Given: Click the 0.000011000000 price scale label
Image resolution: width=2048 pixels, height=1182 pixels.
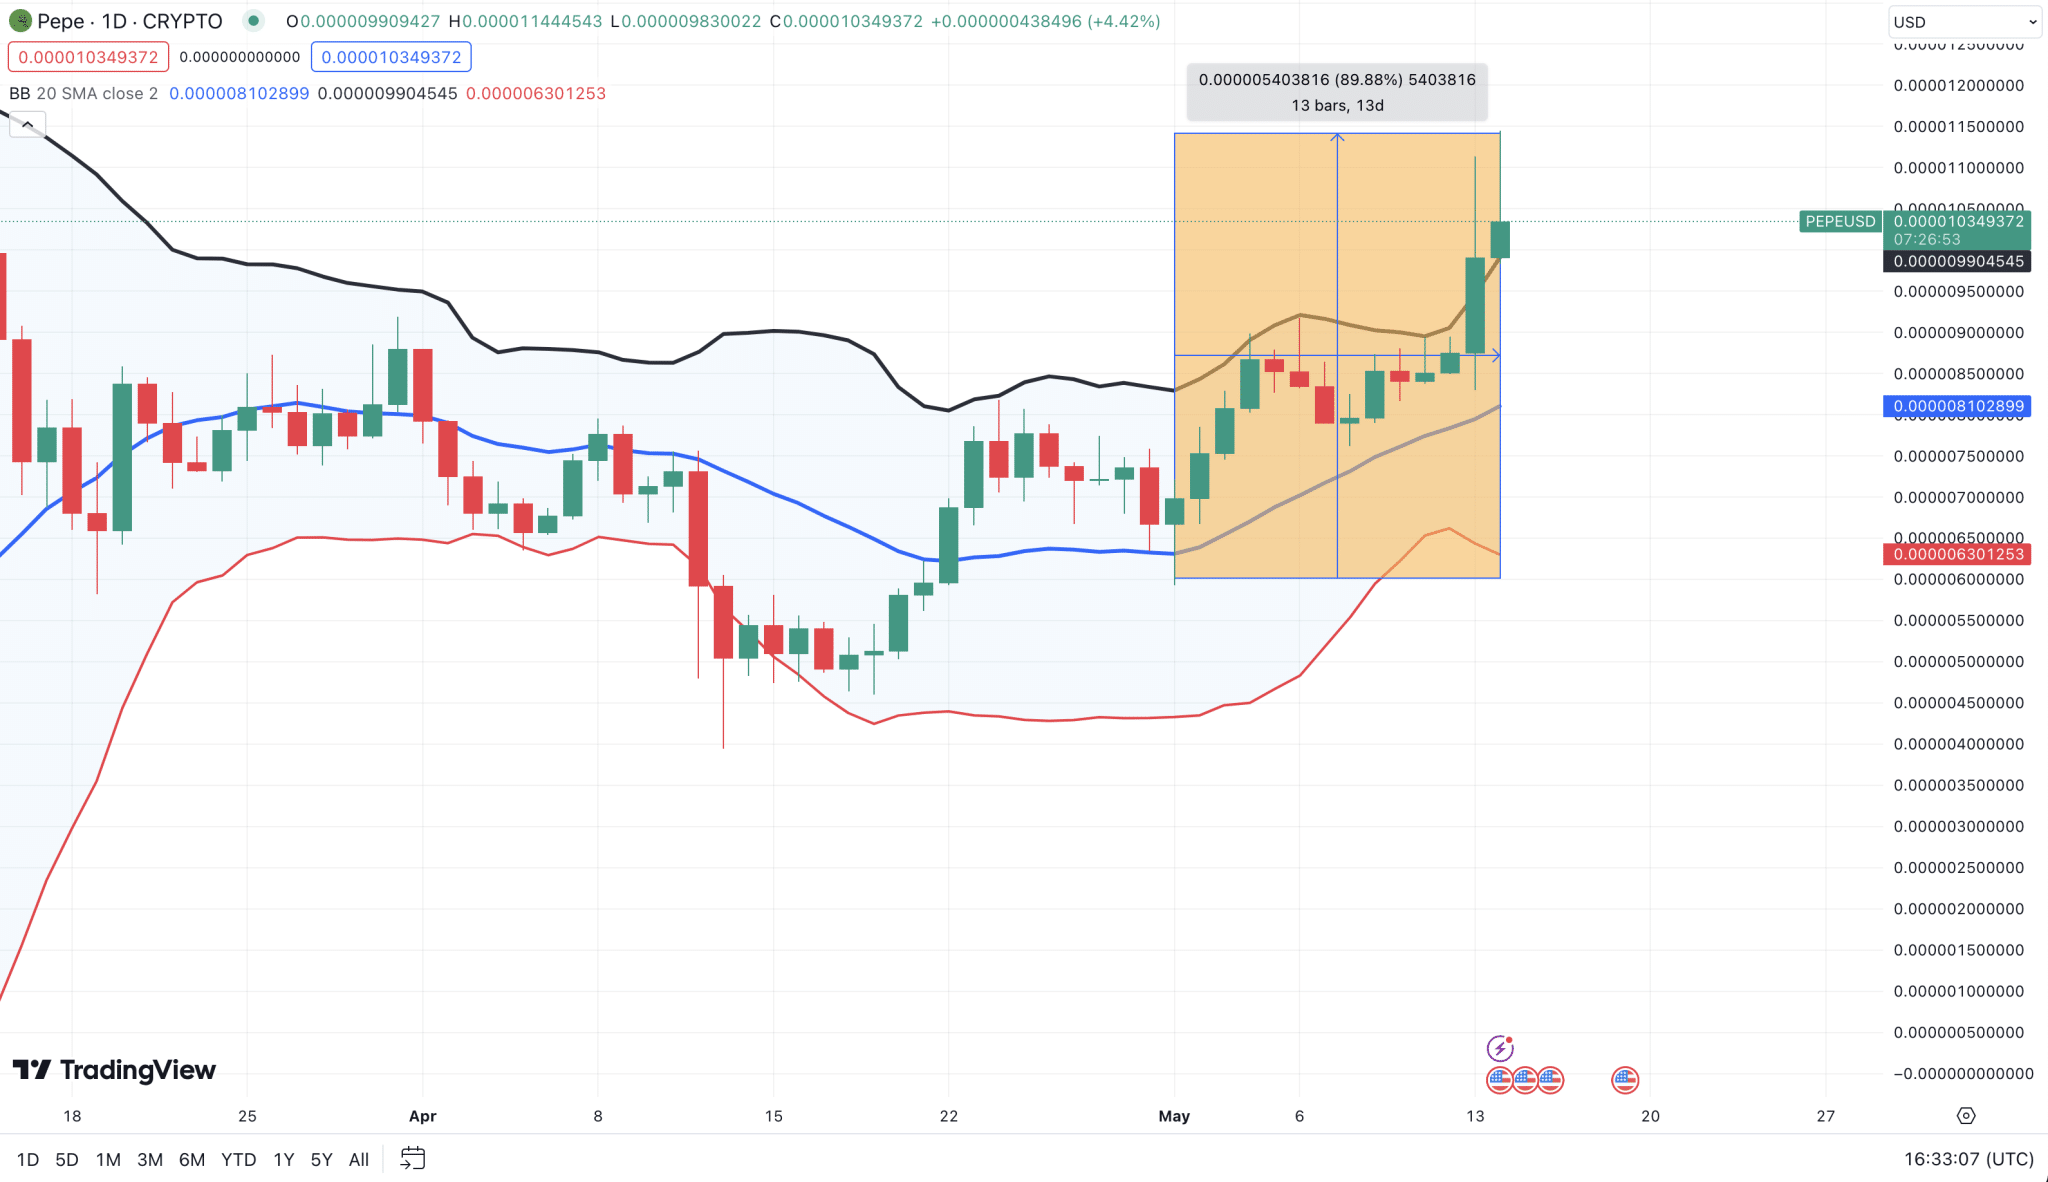Looking at the screenshot, I should tap(1958, 168).
